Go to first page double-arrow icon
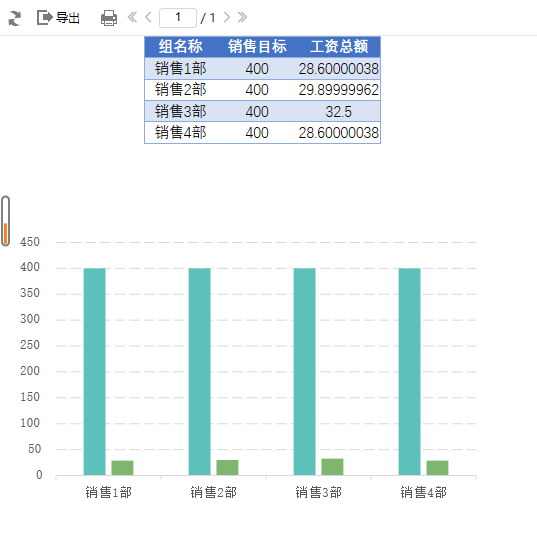The image size is (537, 536). click(x=132, y=17)
